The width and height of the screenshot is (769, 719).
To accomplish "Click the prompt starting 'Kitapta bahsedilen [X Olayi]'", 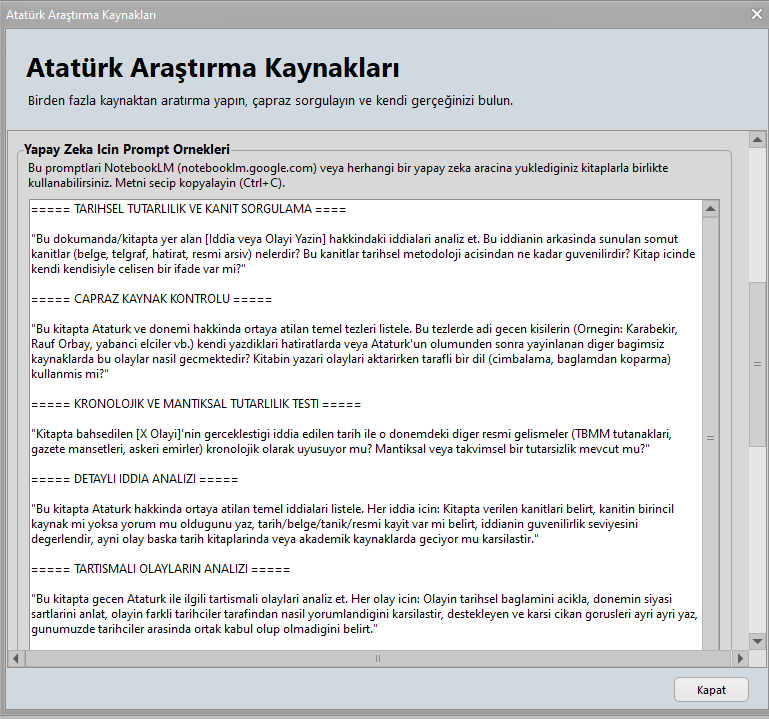I will [352, 441].
